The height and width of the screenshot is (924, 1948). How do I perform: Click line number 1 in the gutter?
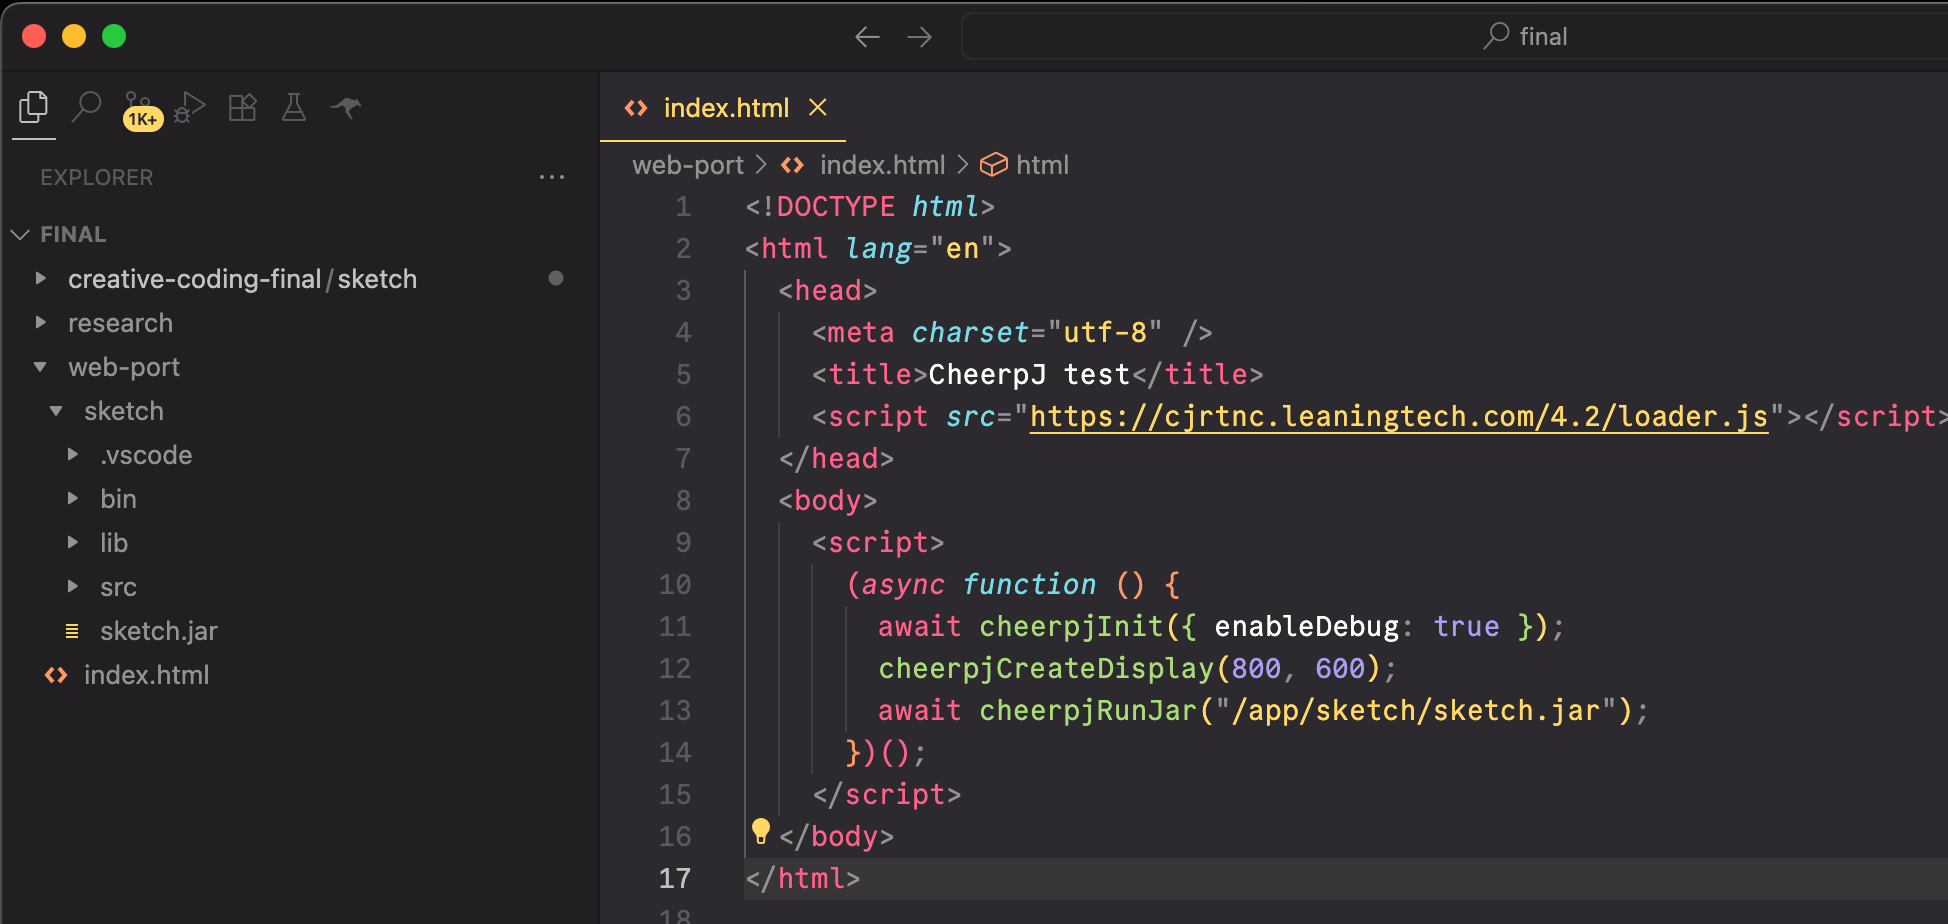(x=683, y=206)
